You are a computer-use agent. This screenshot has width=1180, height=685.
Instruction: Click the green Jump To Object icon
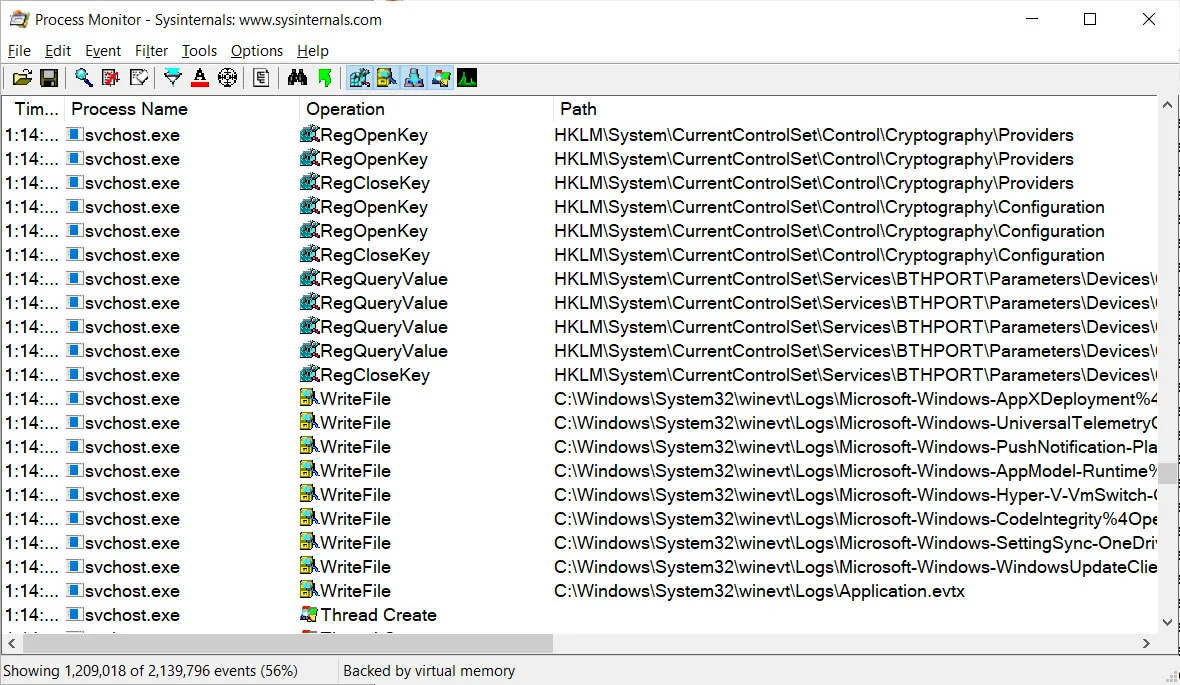[325, 78]
